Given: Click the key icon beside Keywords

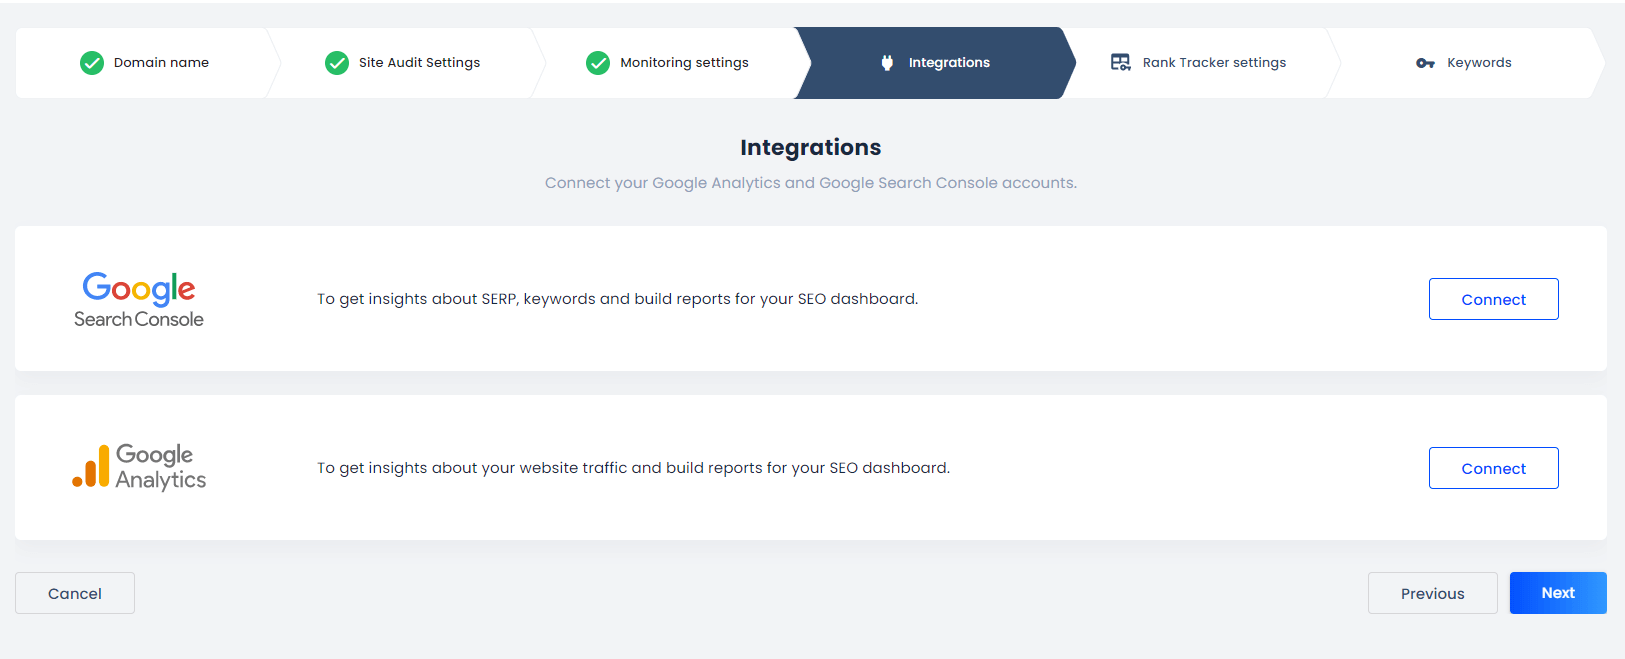Looking at the screenshot, I should (x=1425, y=63).
